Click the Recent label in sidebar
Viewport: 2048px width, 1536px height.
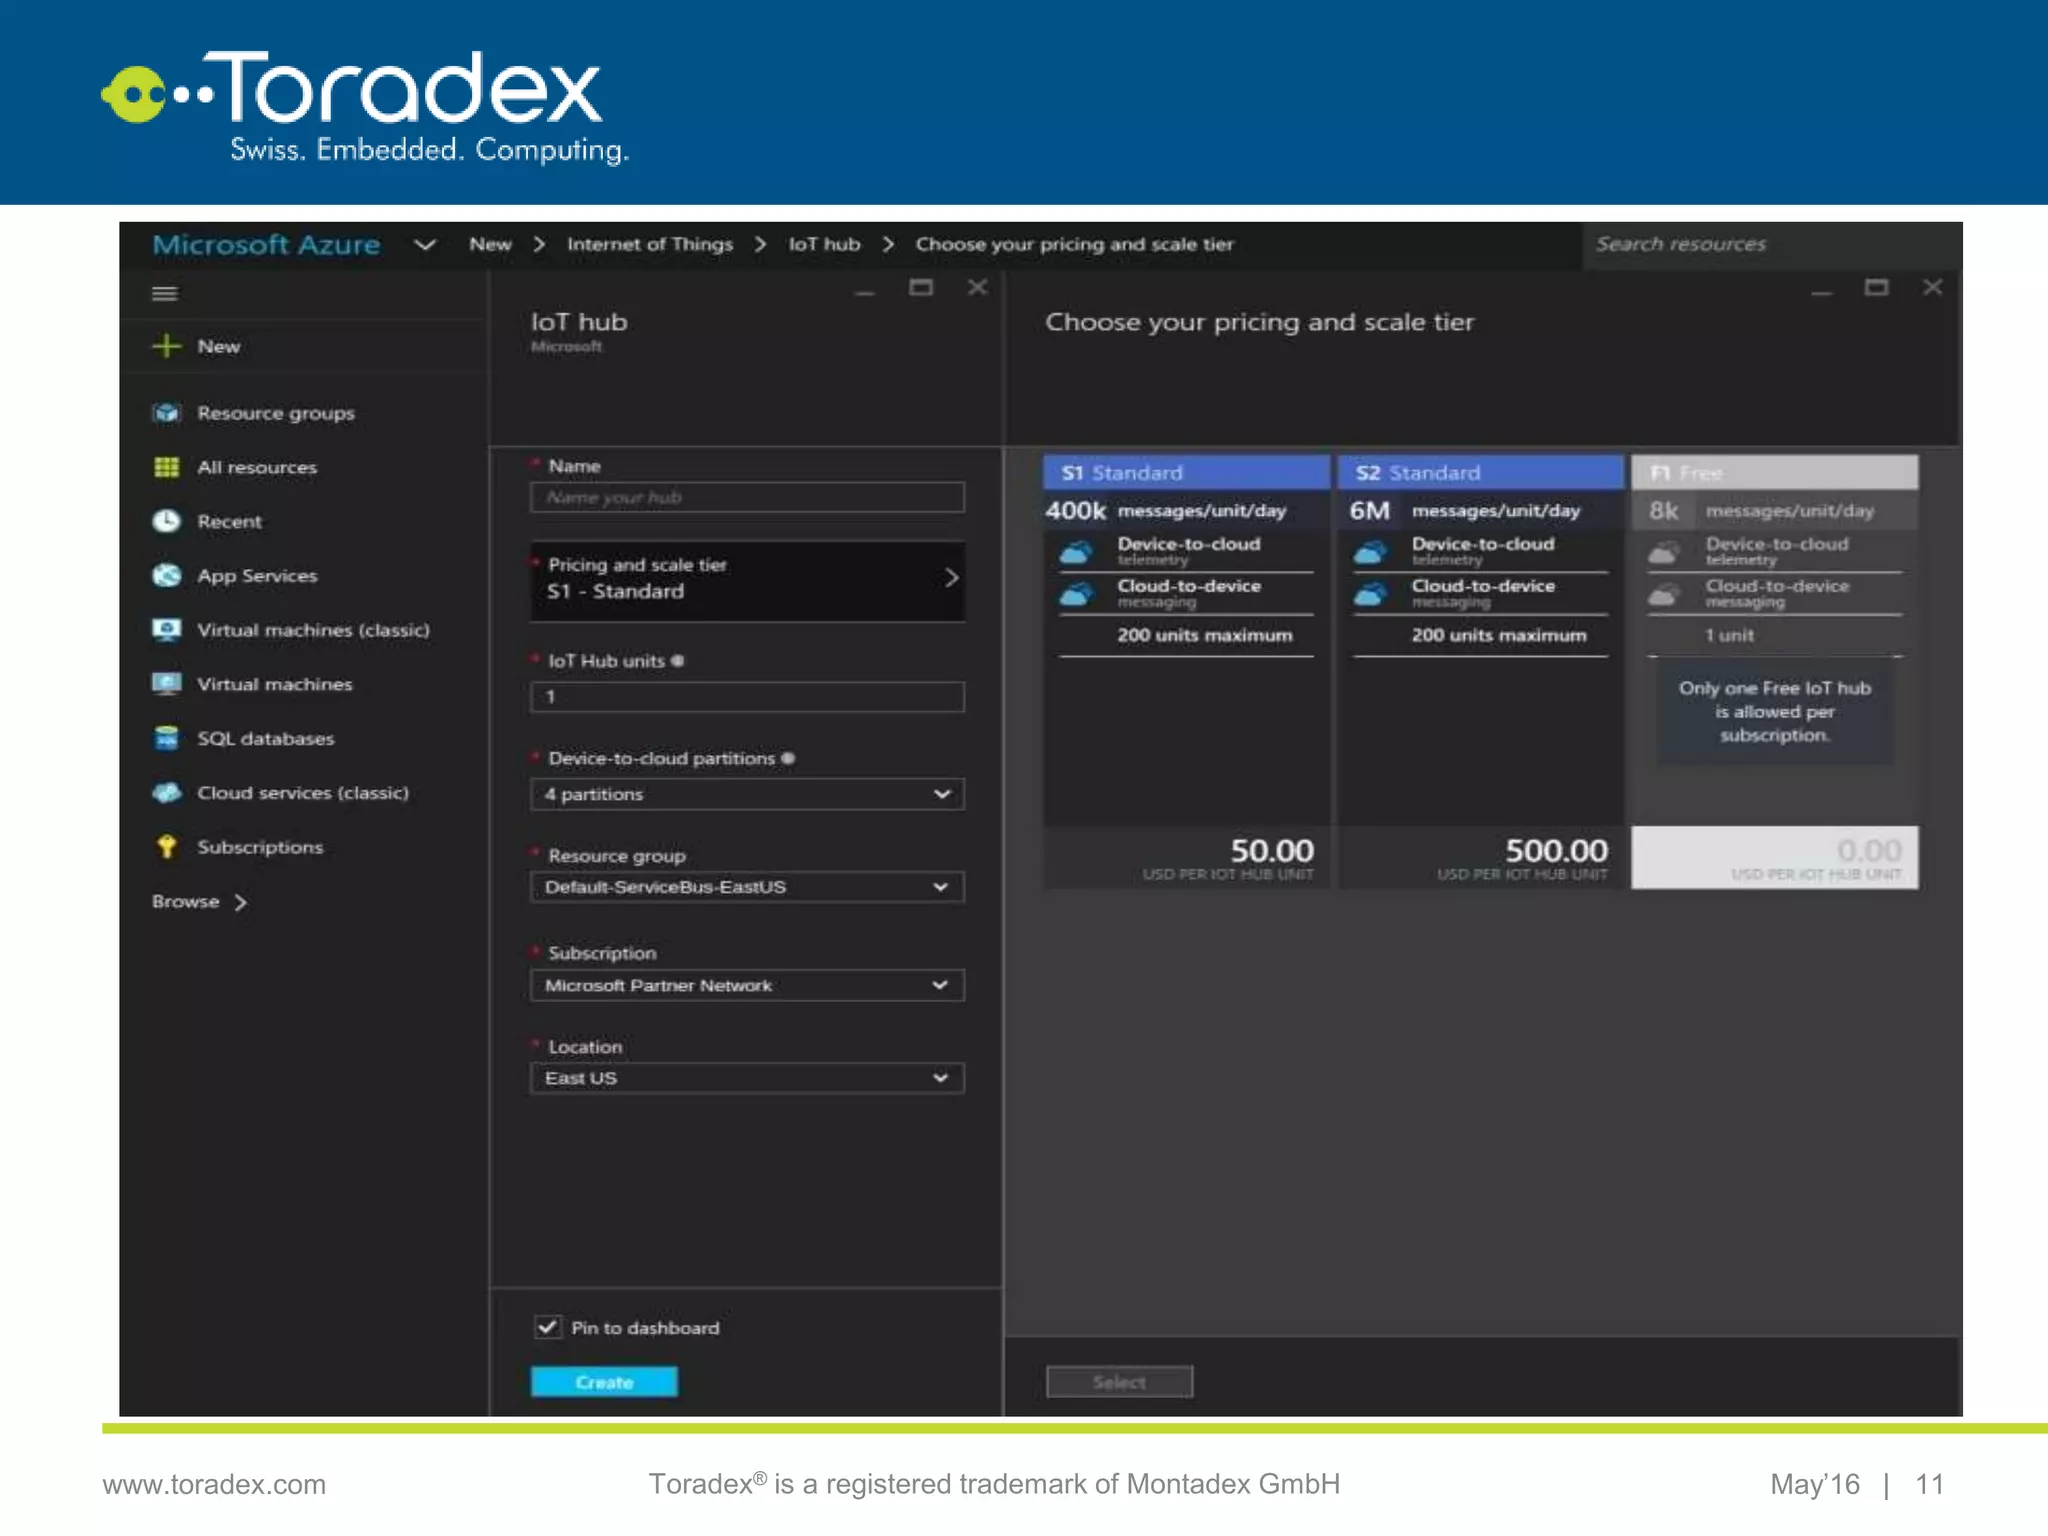[x=229, y=522]
